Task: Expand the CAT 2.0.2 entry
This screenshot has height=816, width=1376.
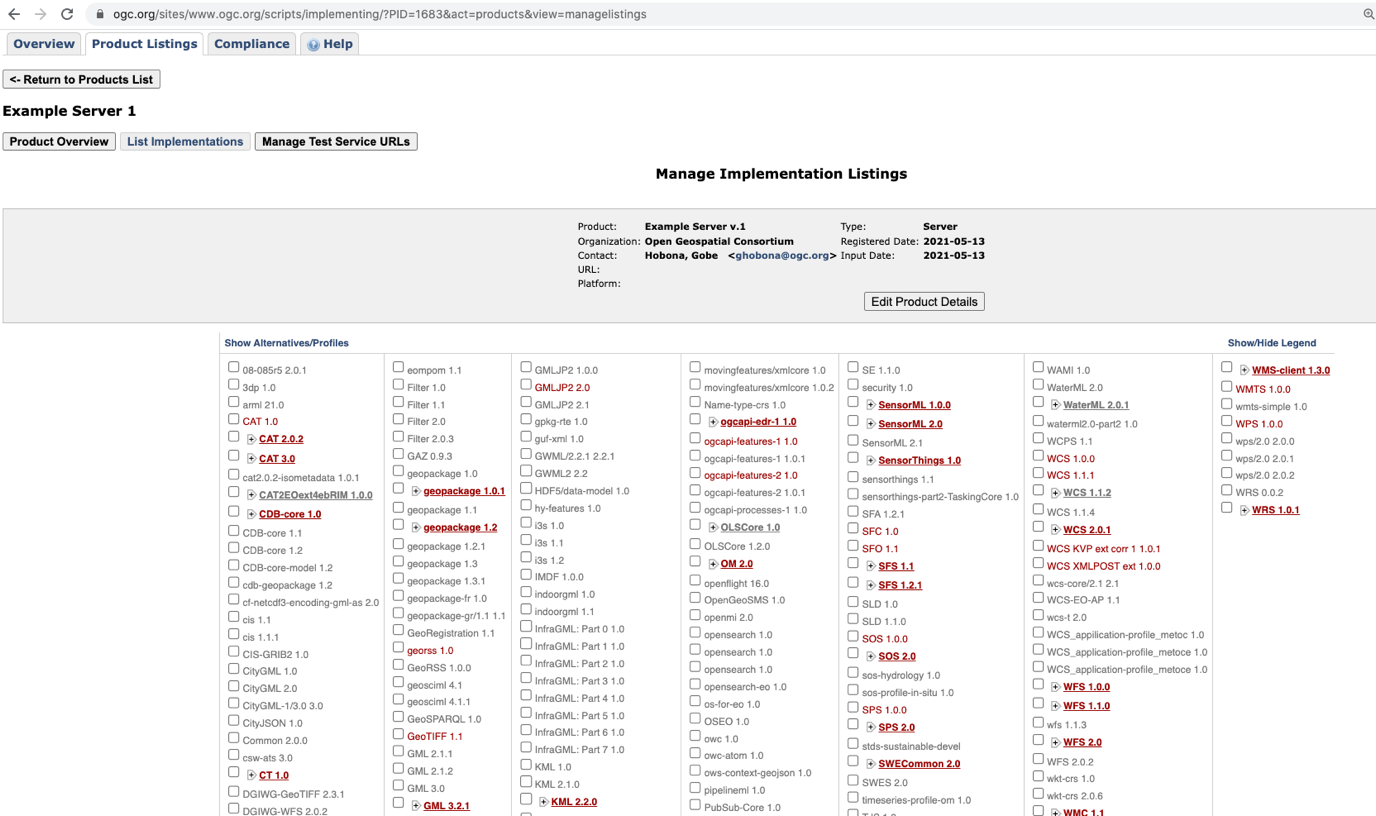Action: [x=252, y=439]
